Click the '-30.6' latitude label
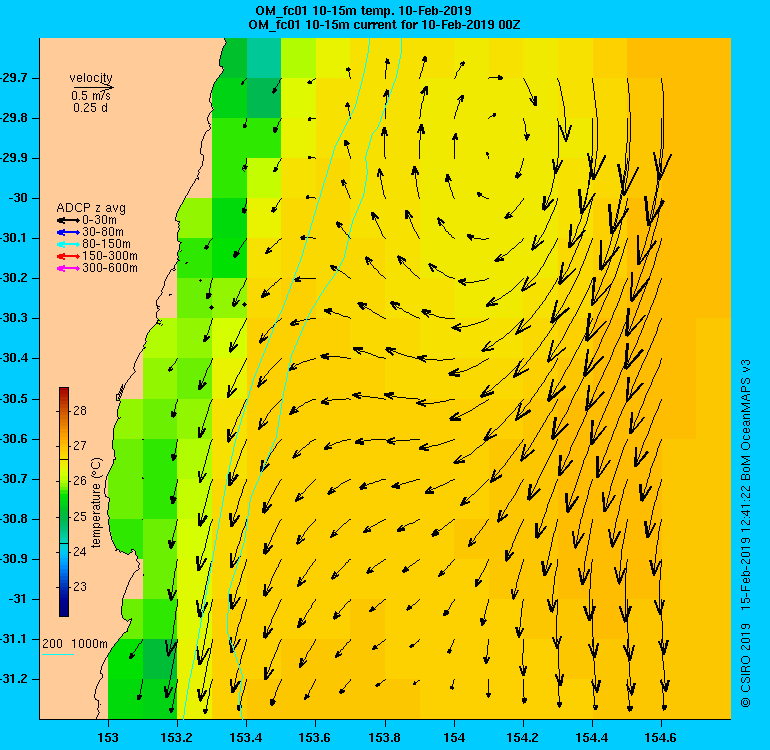770x750 pixels. [14, 439]
